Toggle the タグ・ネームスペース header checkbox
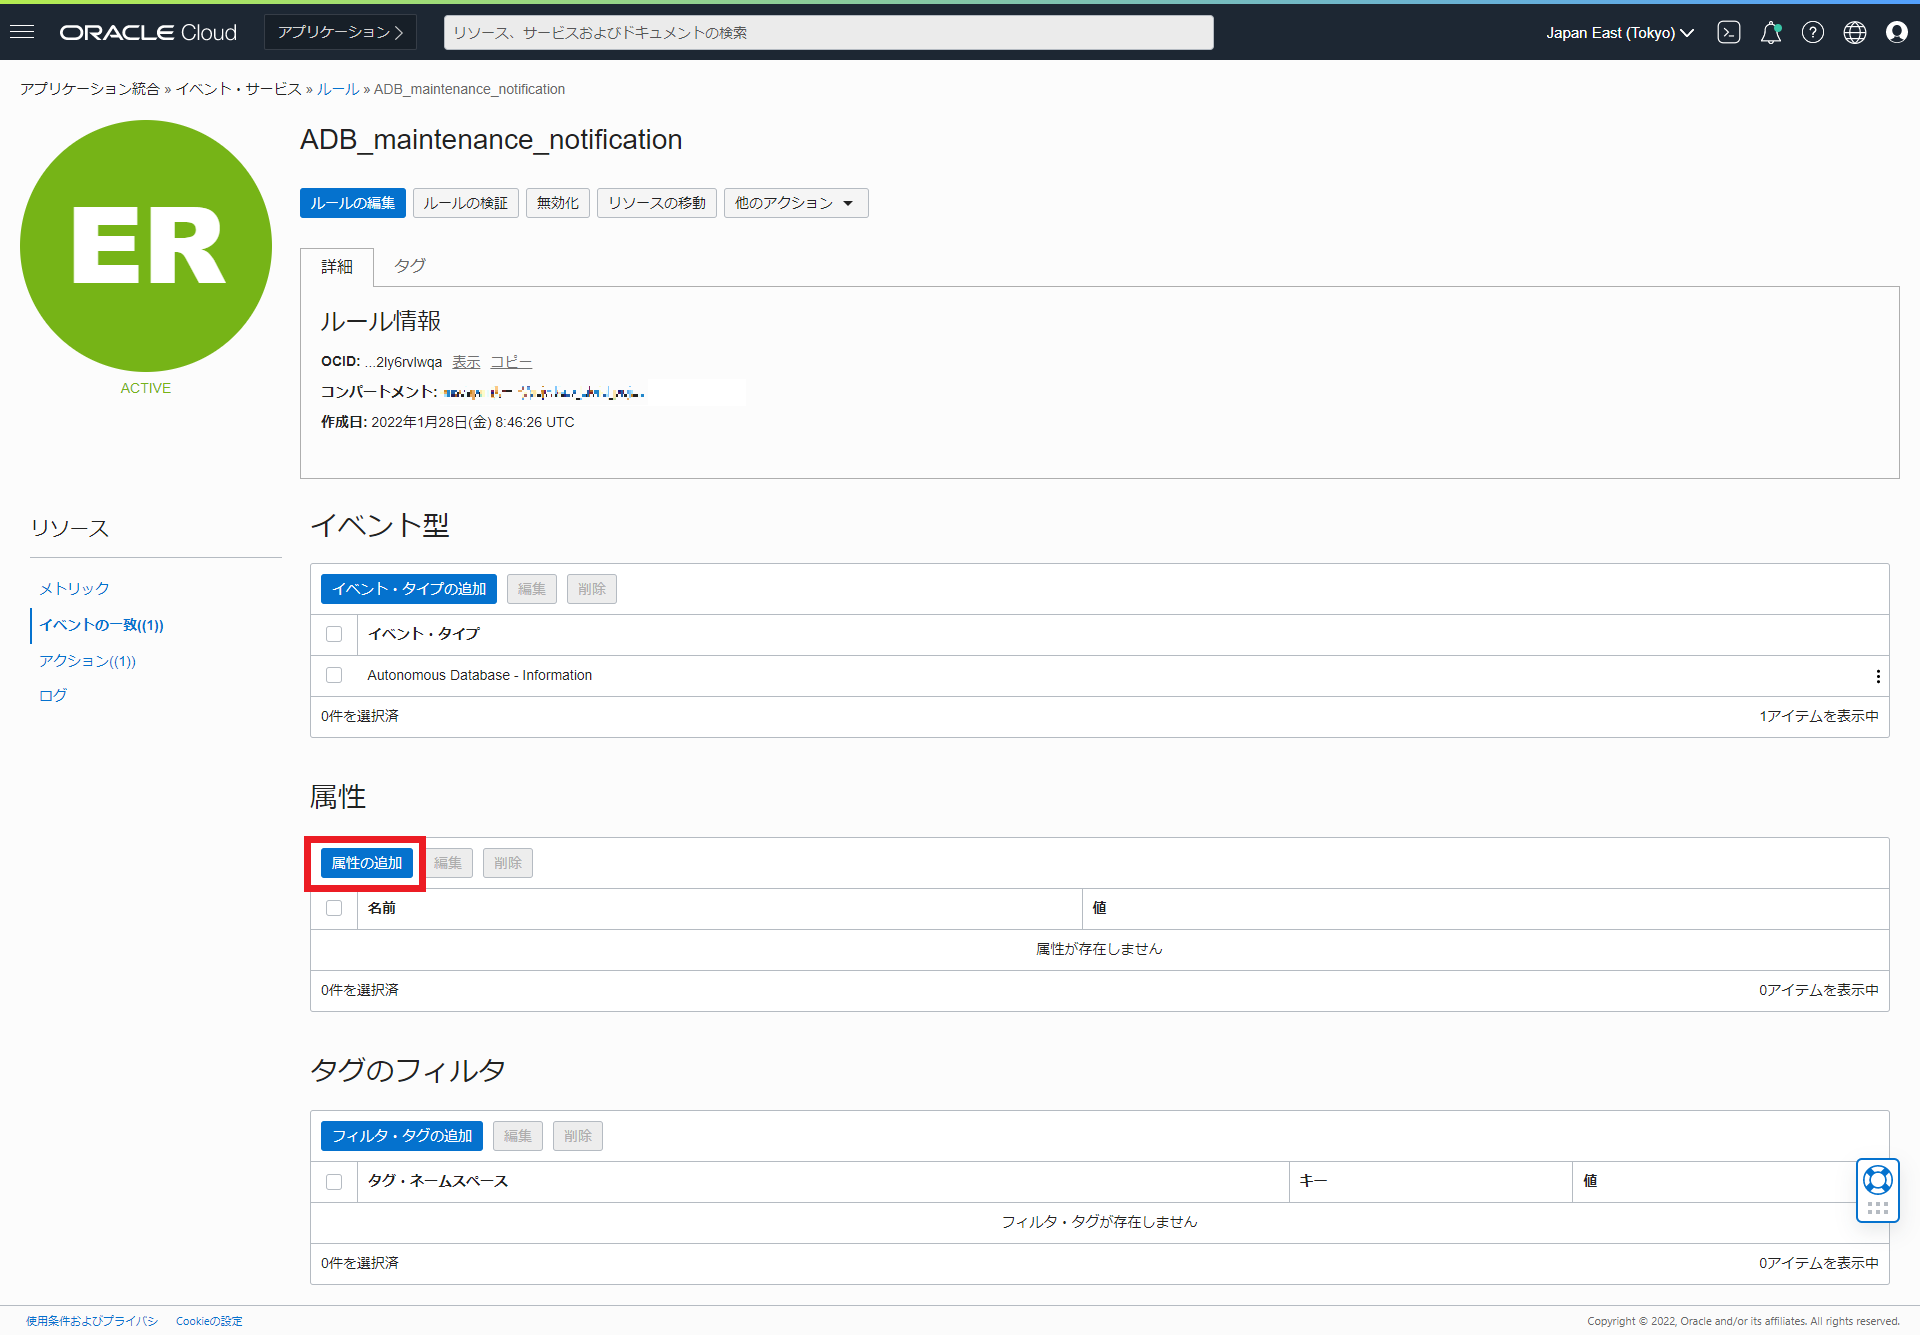Viewport: 1920px width, 1335px height. click(x=334, y=1182)
